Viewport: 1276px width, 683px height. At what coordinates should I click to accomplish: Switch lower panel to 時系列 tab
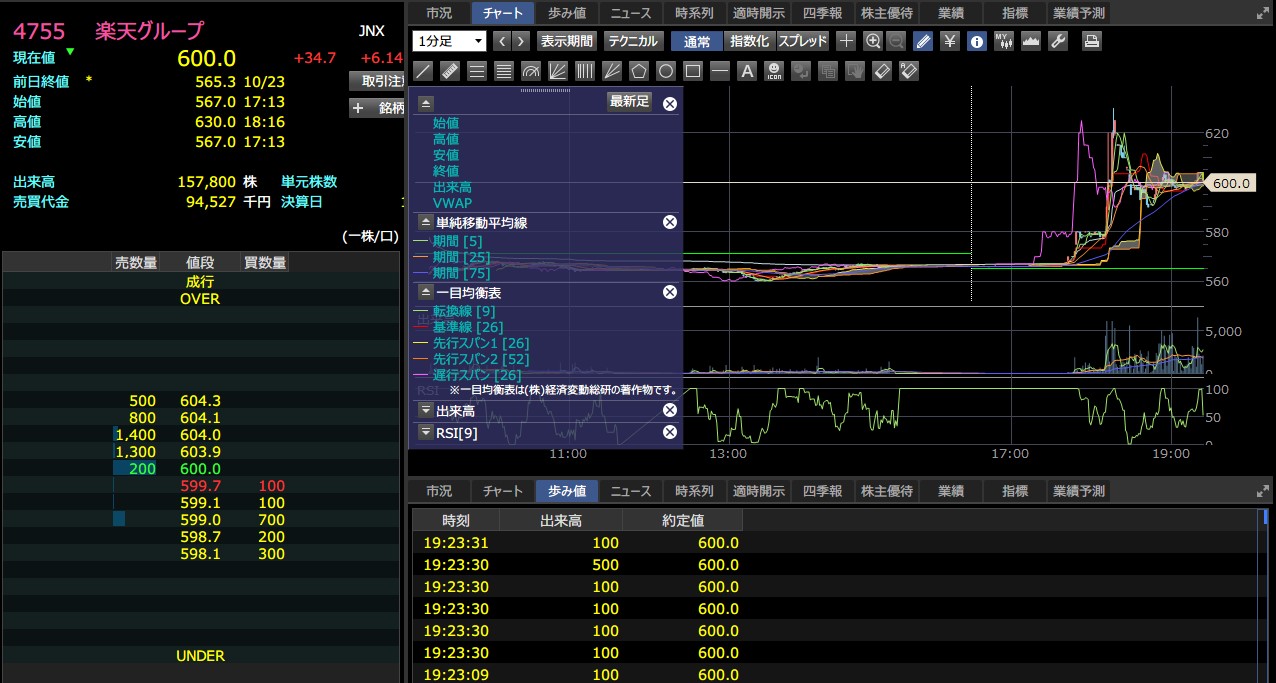click(x=695, y=491)
